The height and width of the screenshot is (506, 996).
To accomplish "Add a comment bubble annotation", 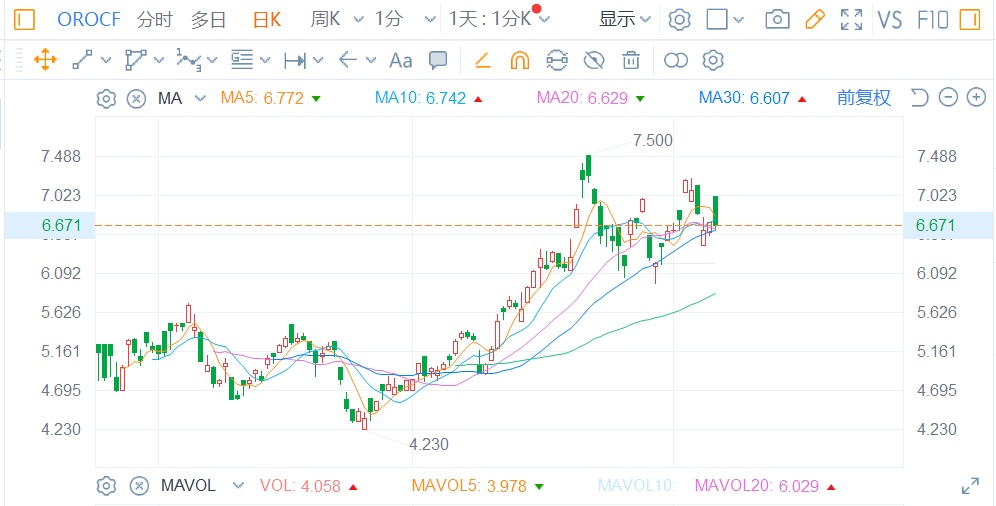I will [438, 61].
